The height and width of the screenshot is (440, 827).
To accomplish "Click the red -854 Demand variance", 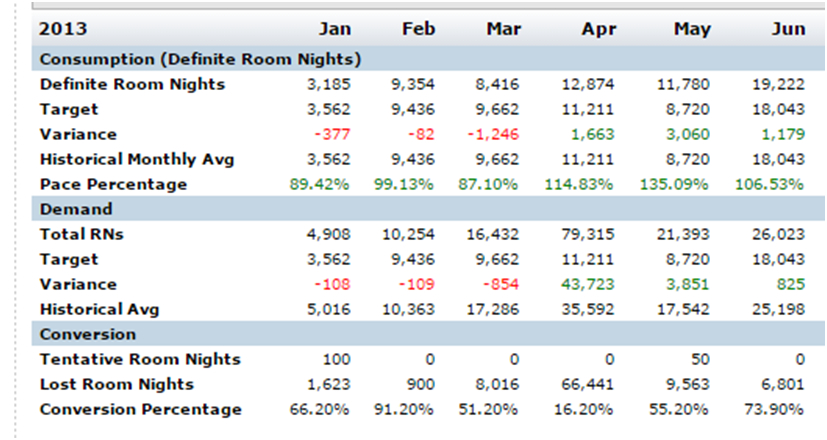I will 502,284.
